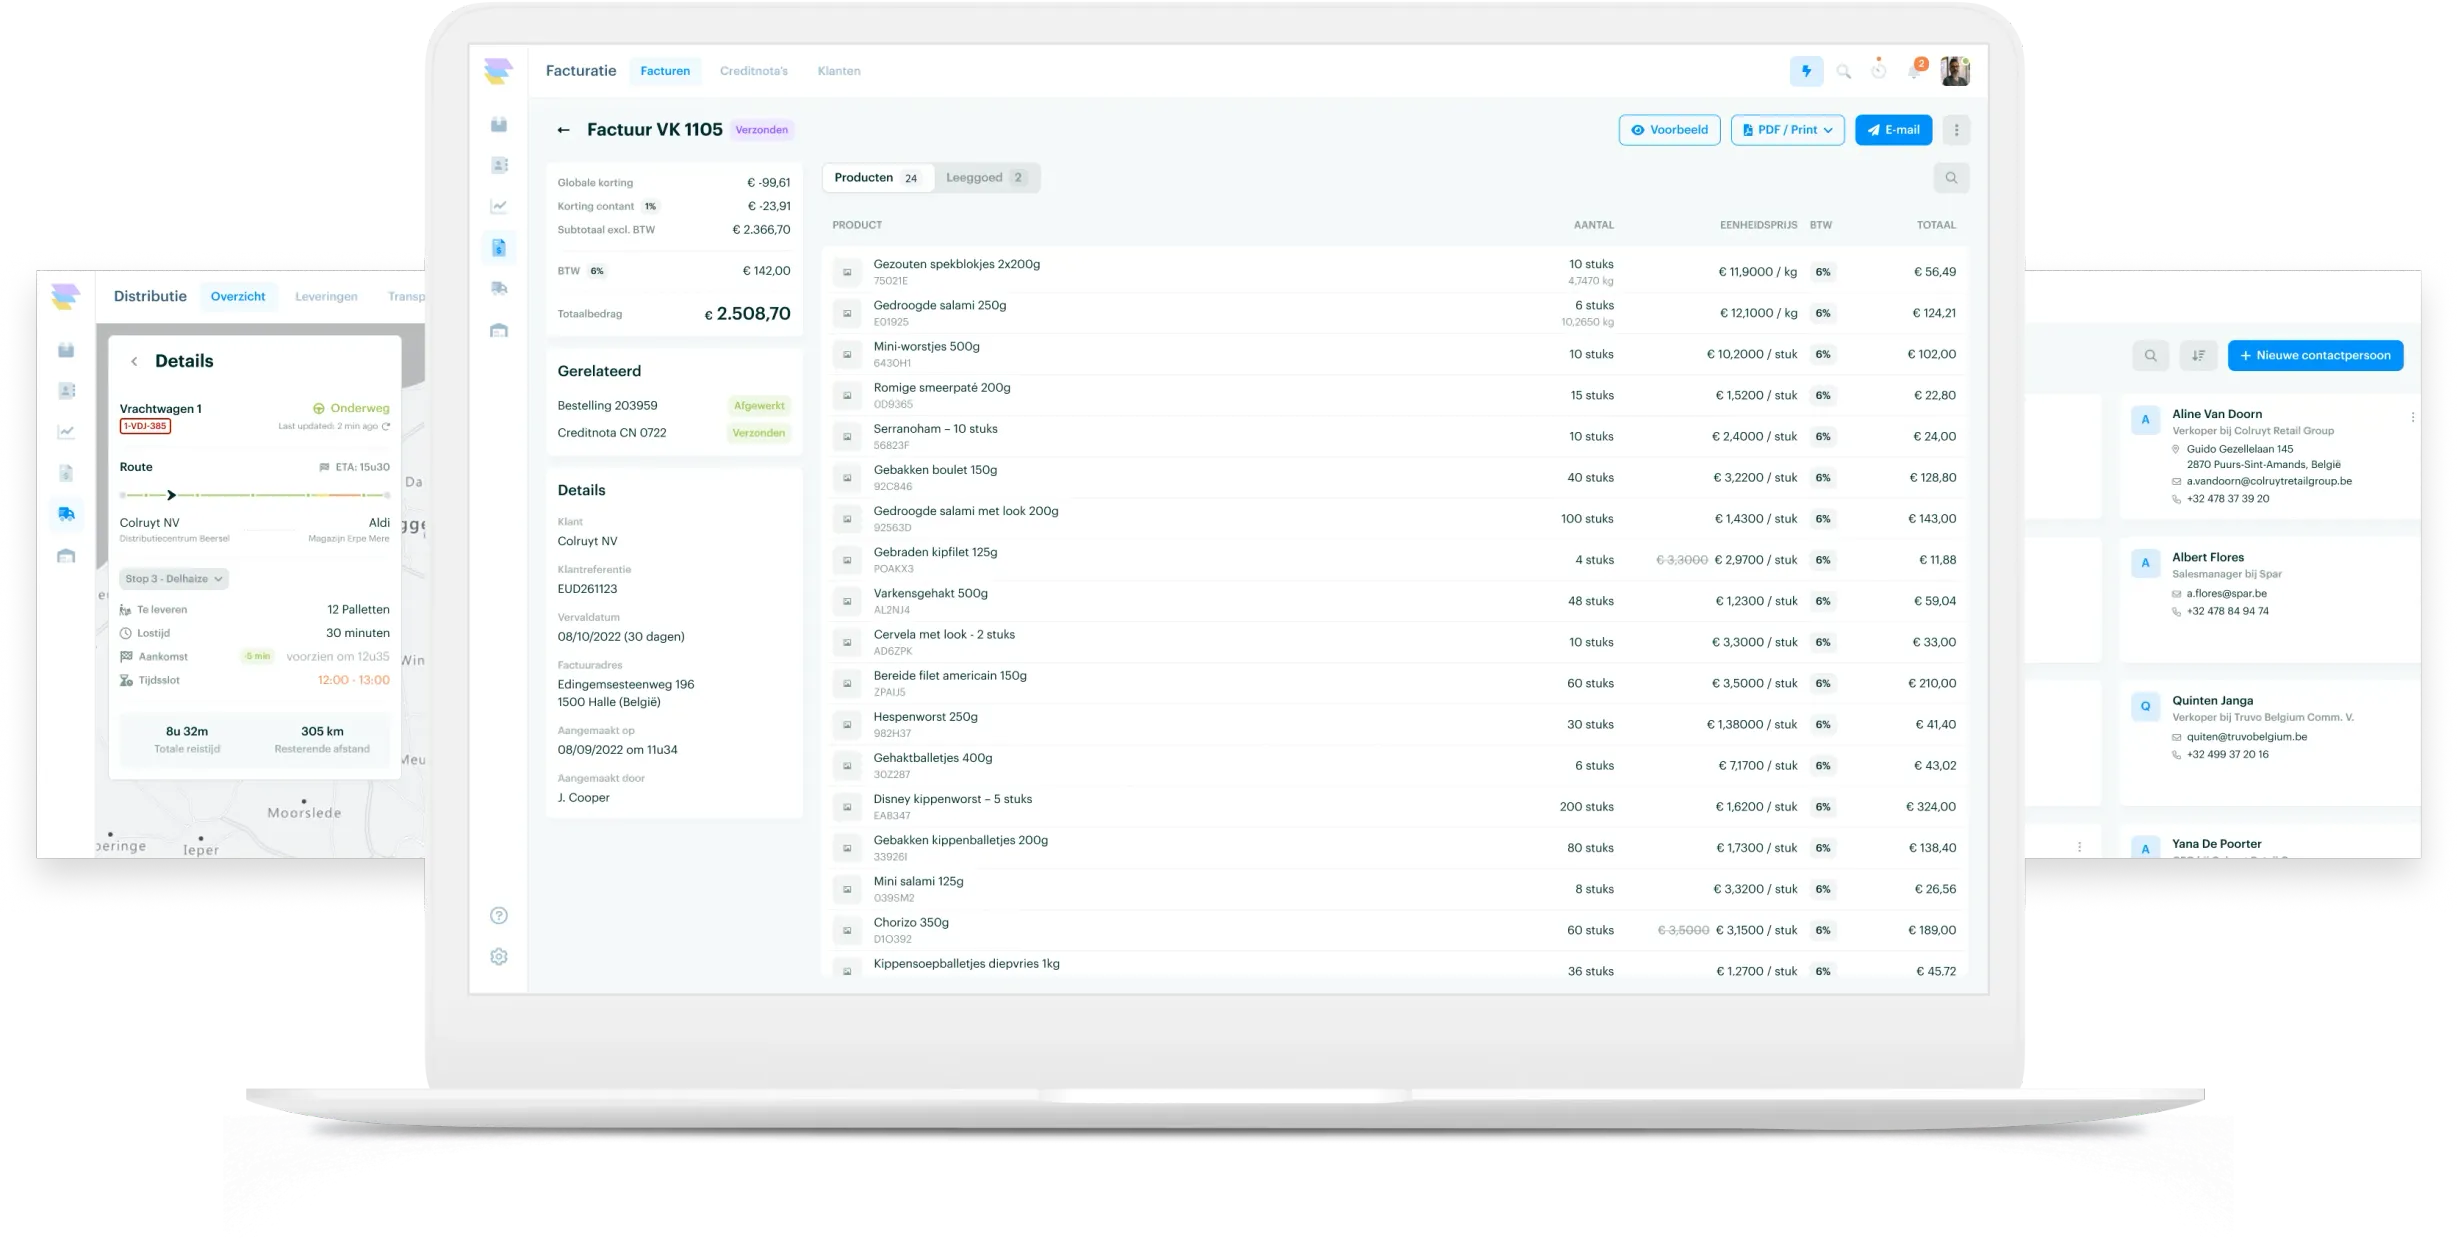Open the delivery truck icon in main sidebar
The image size is (2458, 1238).
tap(499, 288)
